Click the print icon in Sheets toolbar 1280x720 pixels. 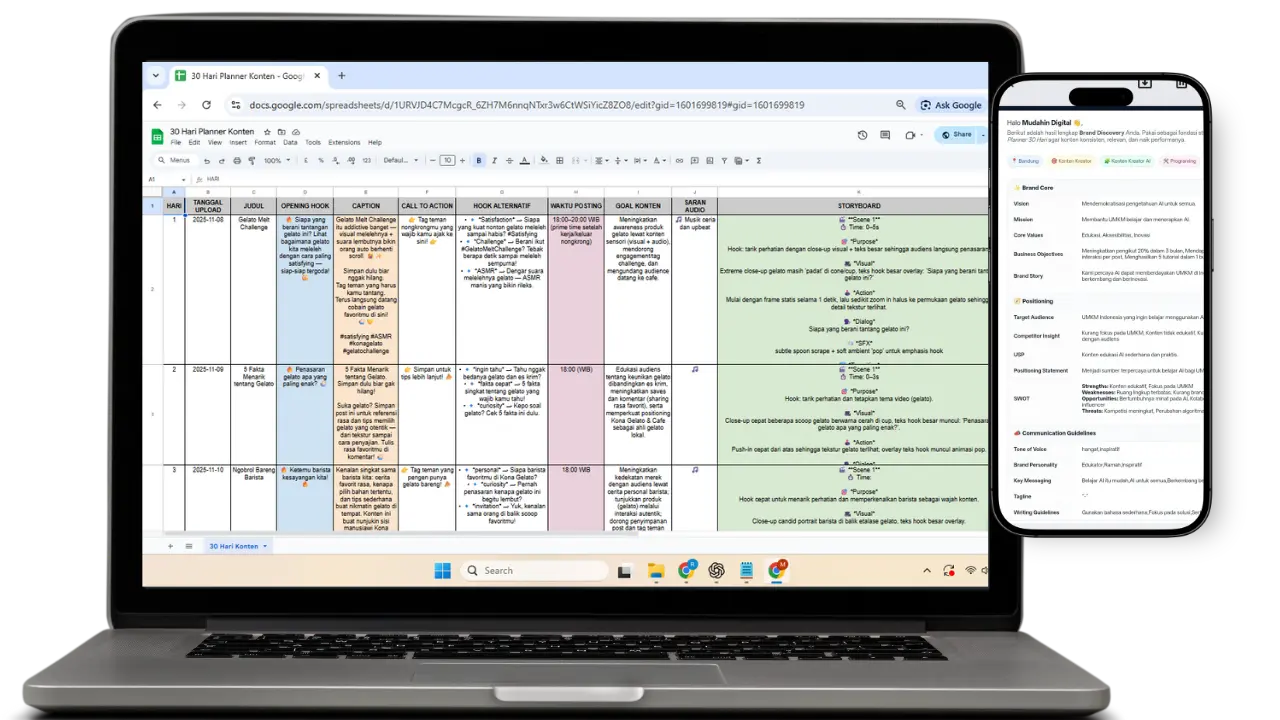pos(236,160)
